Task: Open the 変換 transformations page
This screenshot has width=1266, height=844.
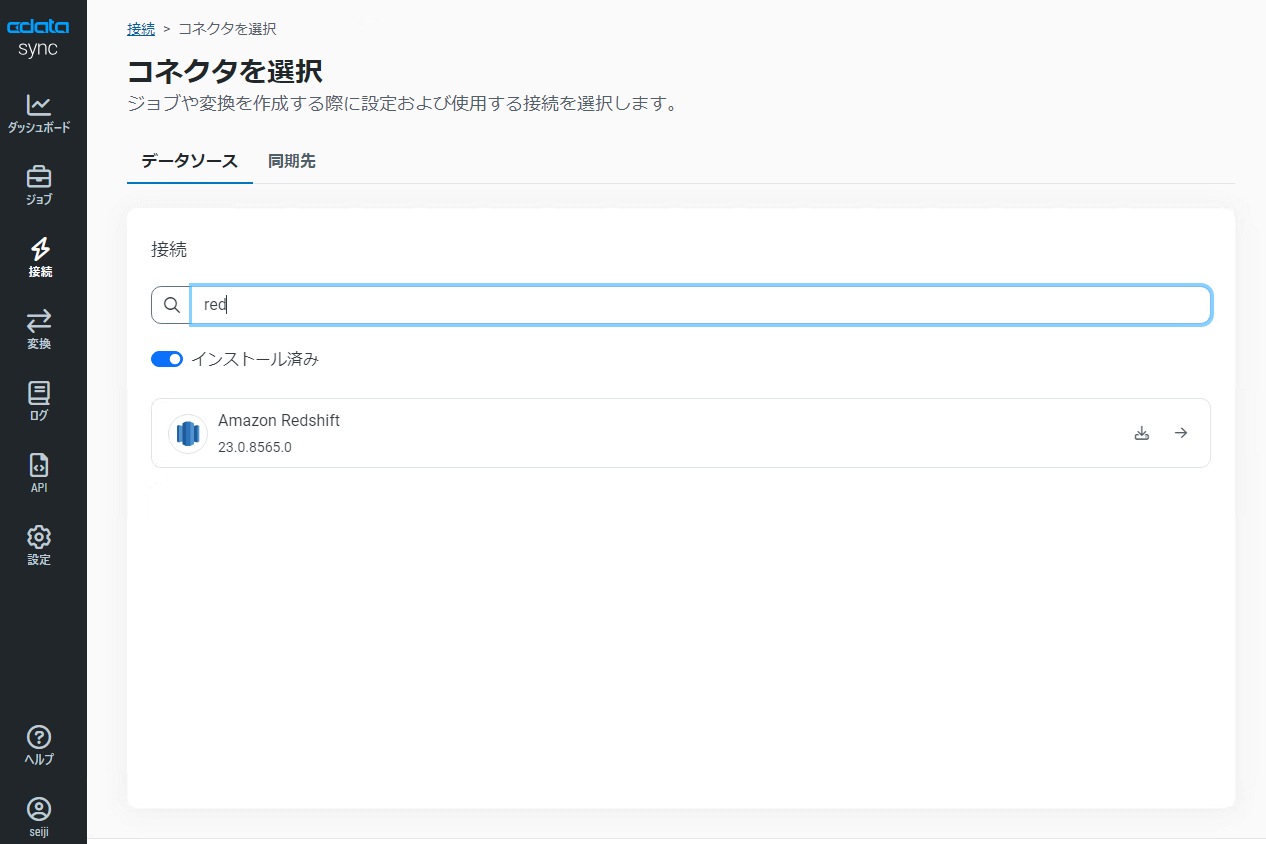Action: [39, 330]
